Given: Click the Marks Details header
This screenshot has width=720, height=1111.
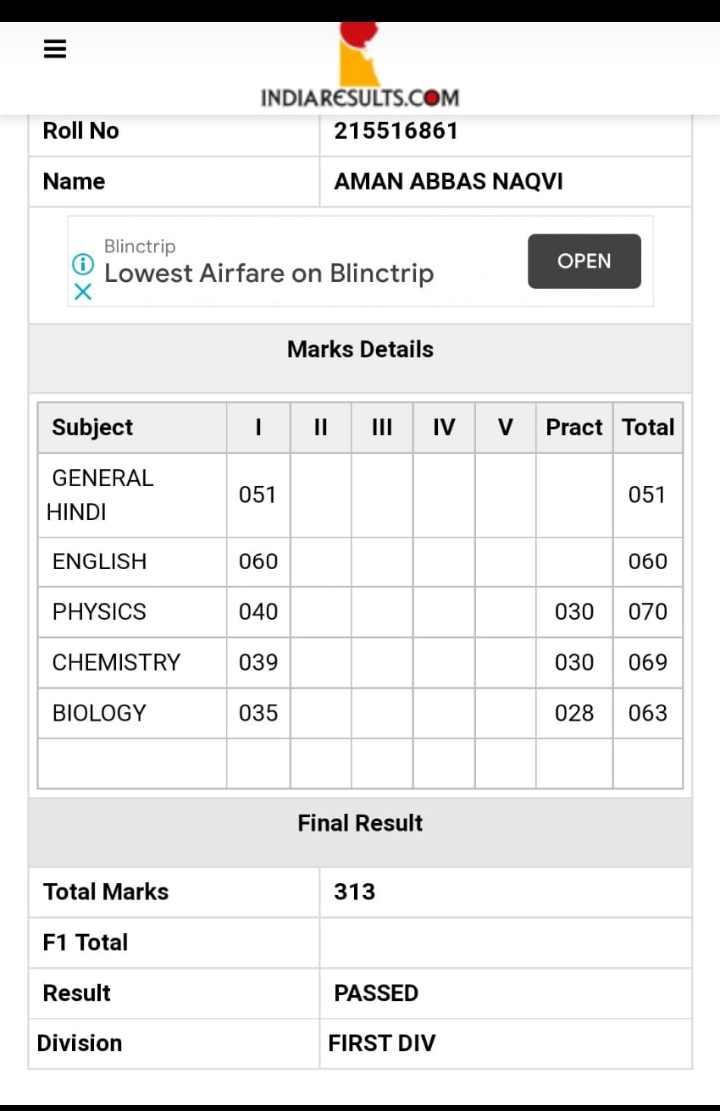Looking at the screenshot, I should [360, 349].
